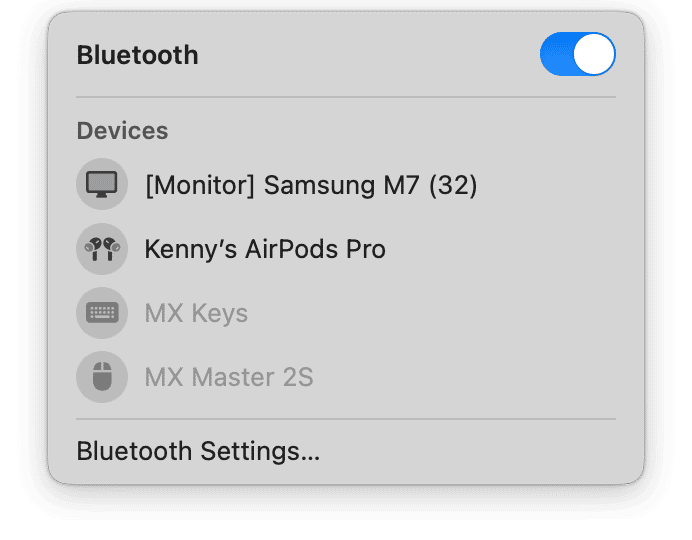Viewport: 692px width, 540px height.
Task: Disconnect the Samsung M7 monitor via its name
Action: coord(310,185)
